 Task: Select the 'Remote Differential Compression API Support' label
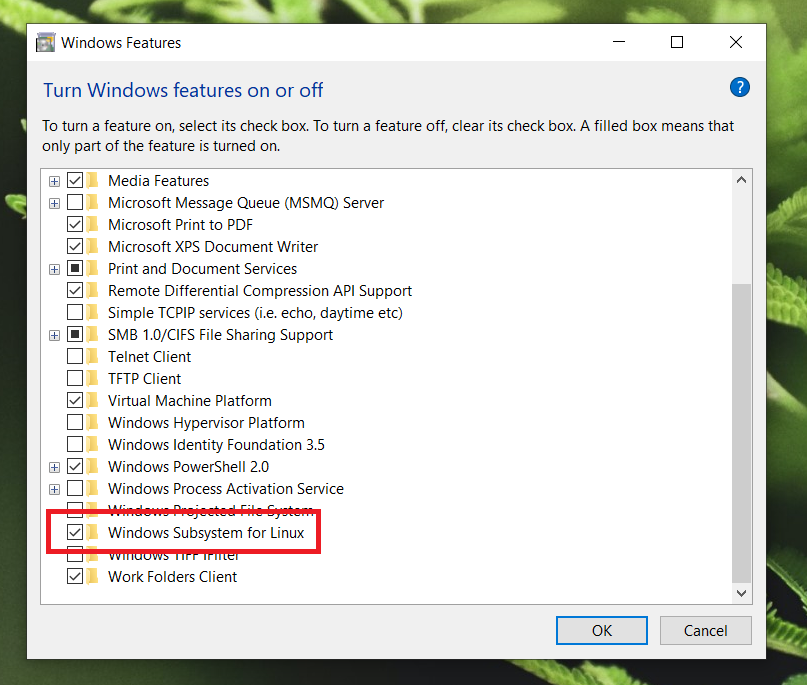coord(260,291)
